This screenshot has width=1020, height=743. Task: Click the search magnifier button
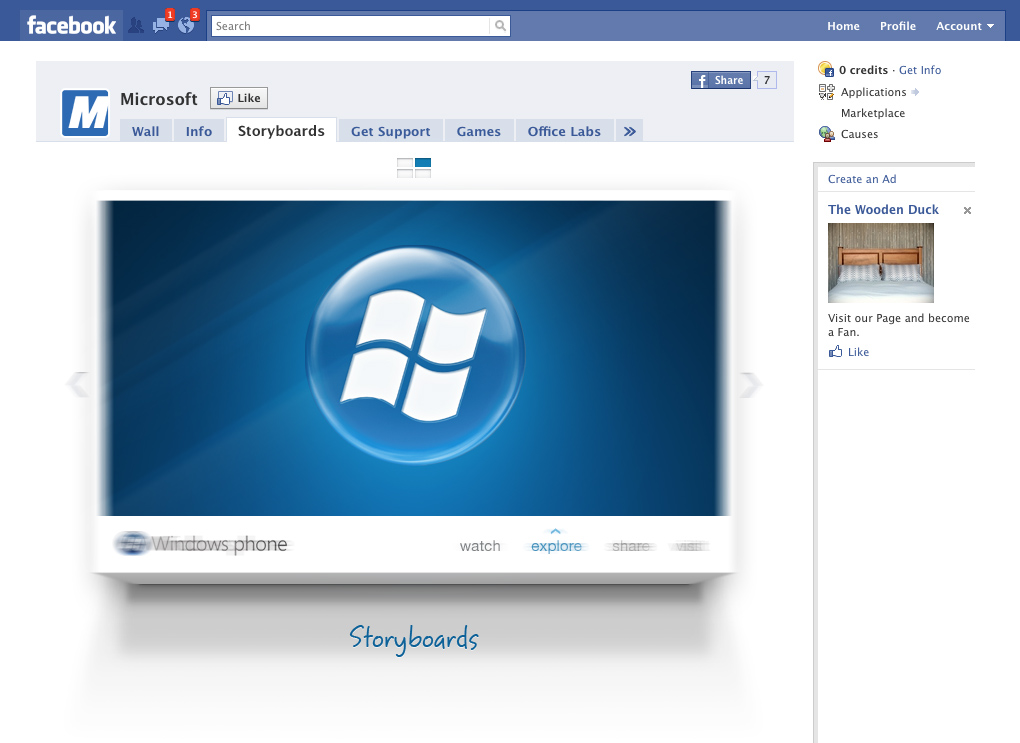click(500, 26)
